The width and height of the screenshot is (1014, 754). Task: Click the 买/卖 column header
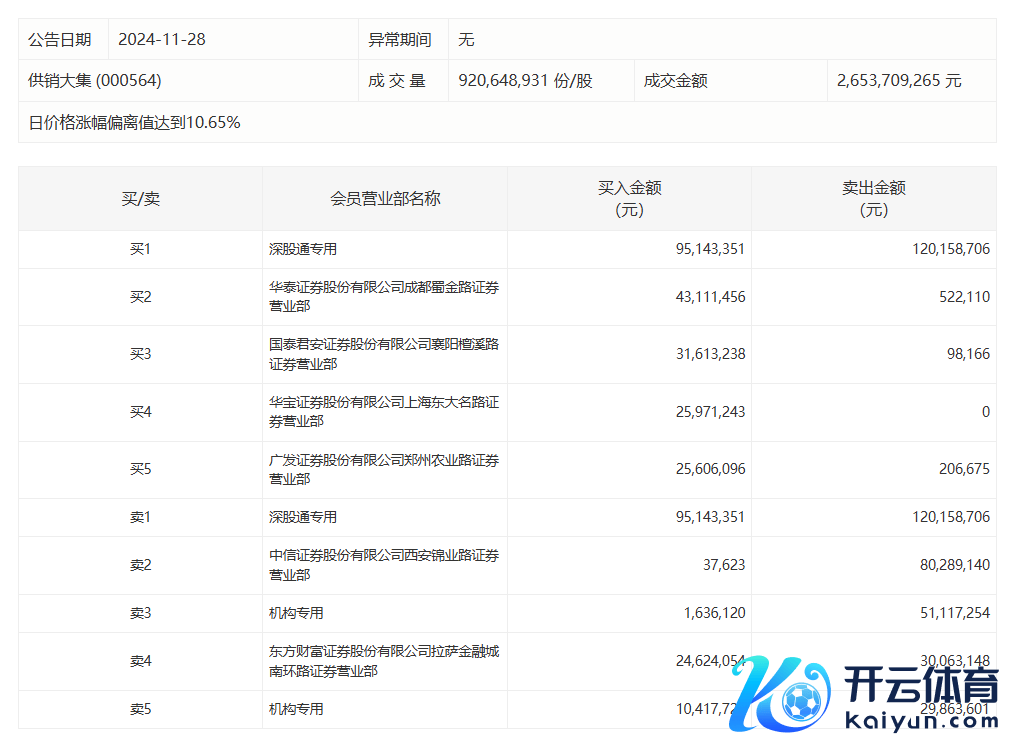tap(140, 199)
